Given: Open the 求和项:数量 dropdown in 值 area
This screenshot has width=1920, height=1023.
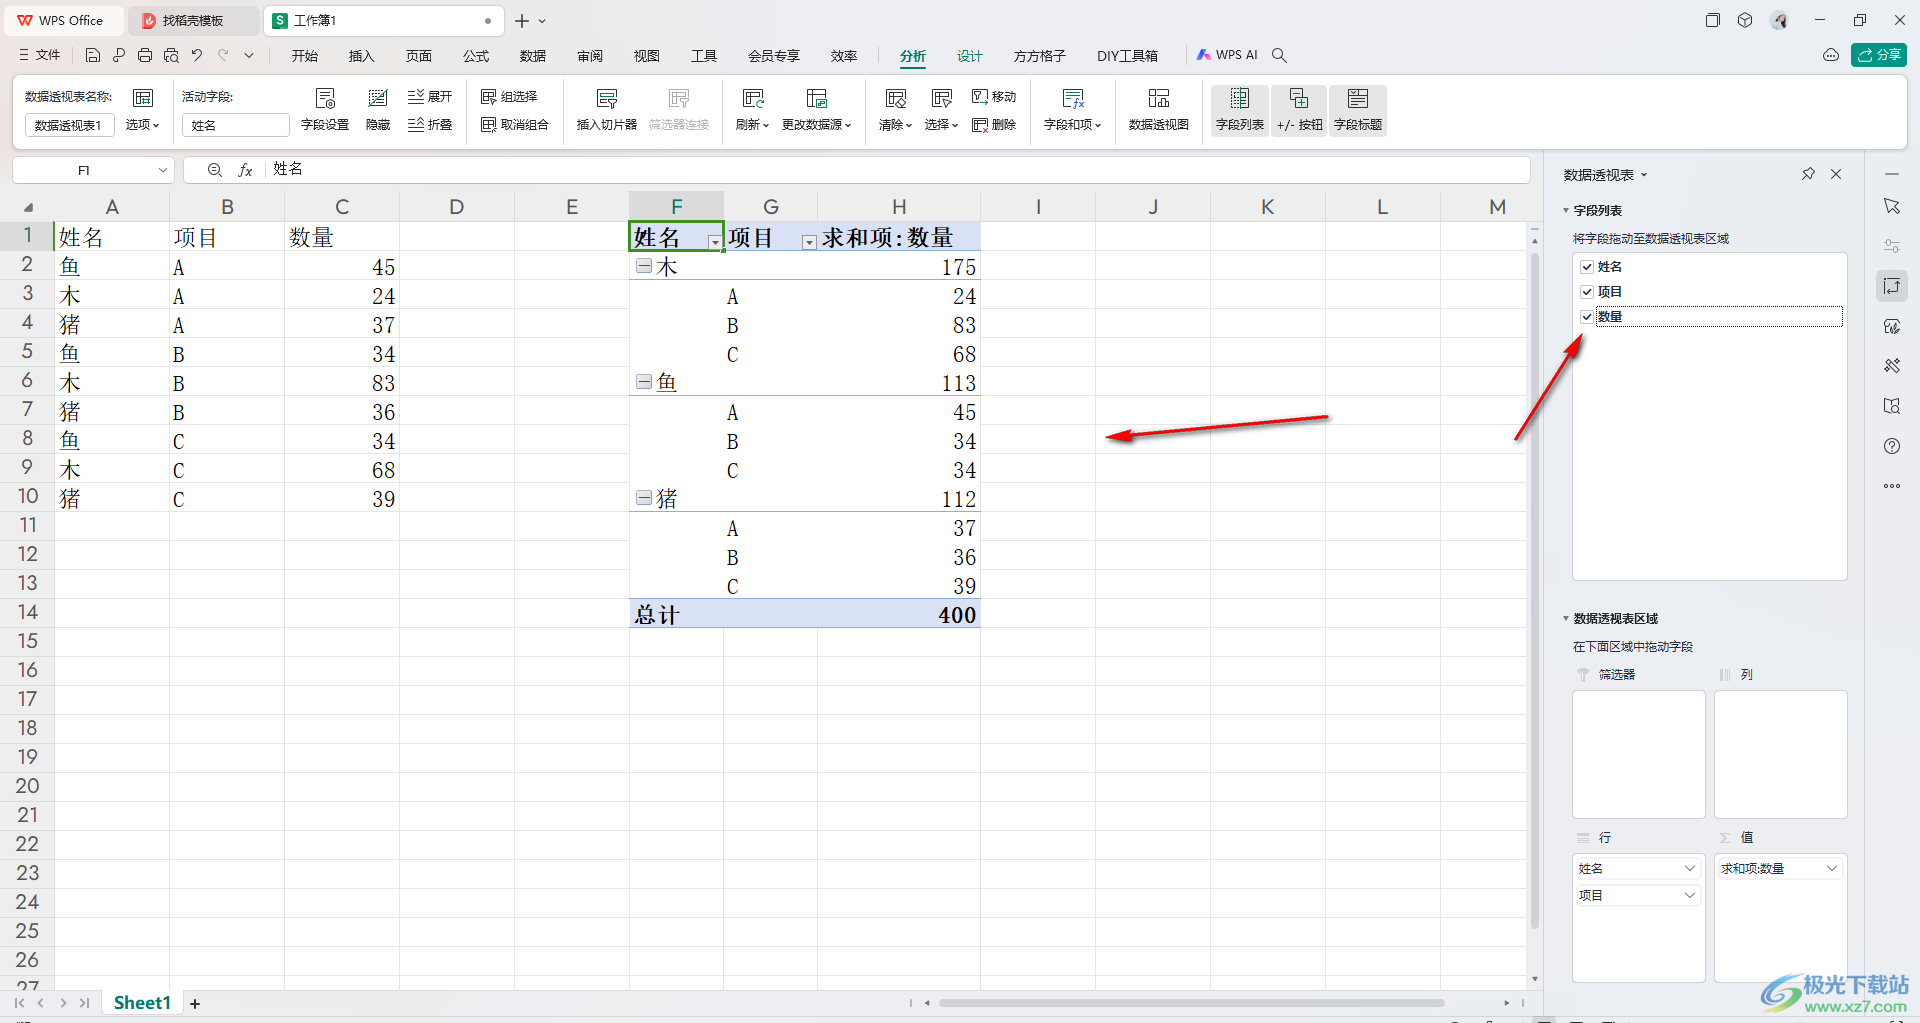Looking at the screenshot, I should point(1832,869).
